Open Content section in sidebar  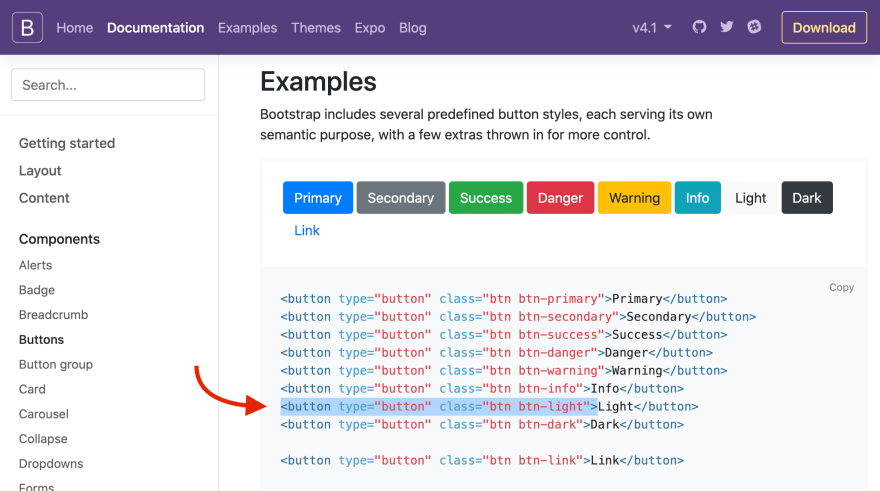coord(44,198)
